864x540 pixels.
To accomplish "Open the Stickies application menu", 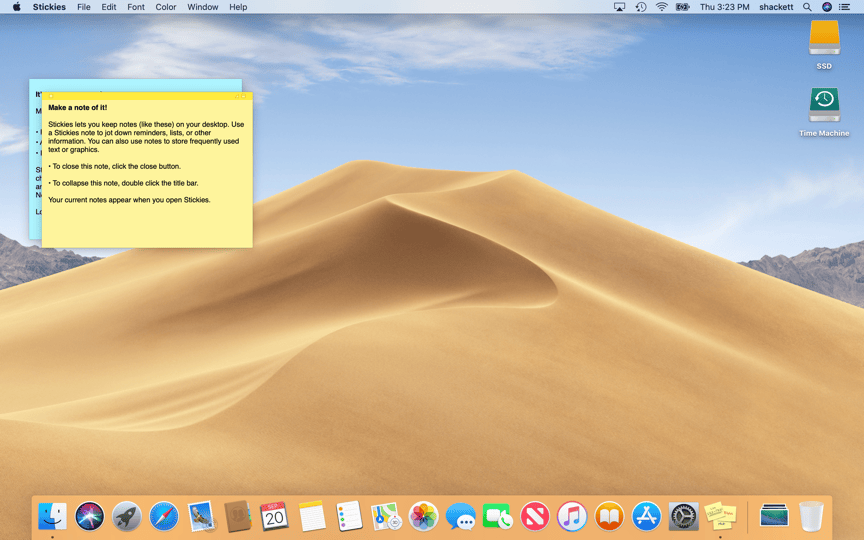I will point(49,7).
